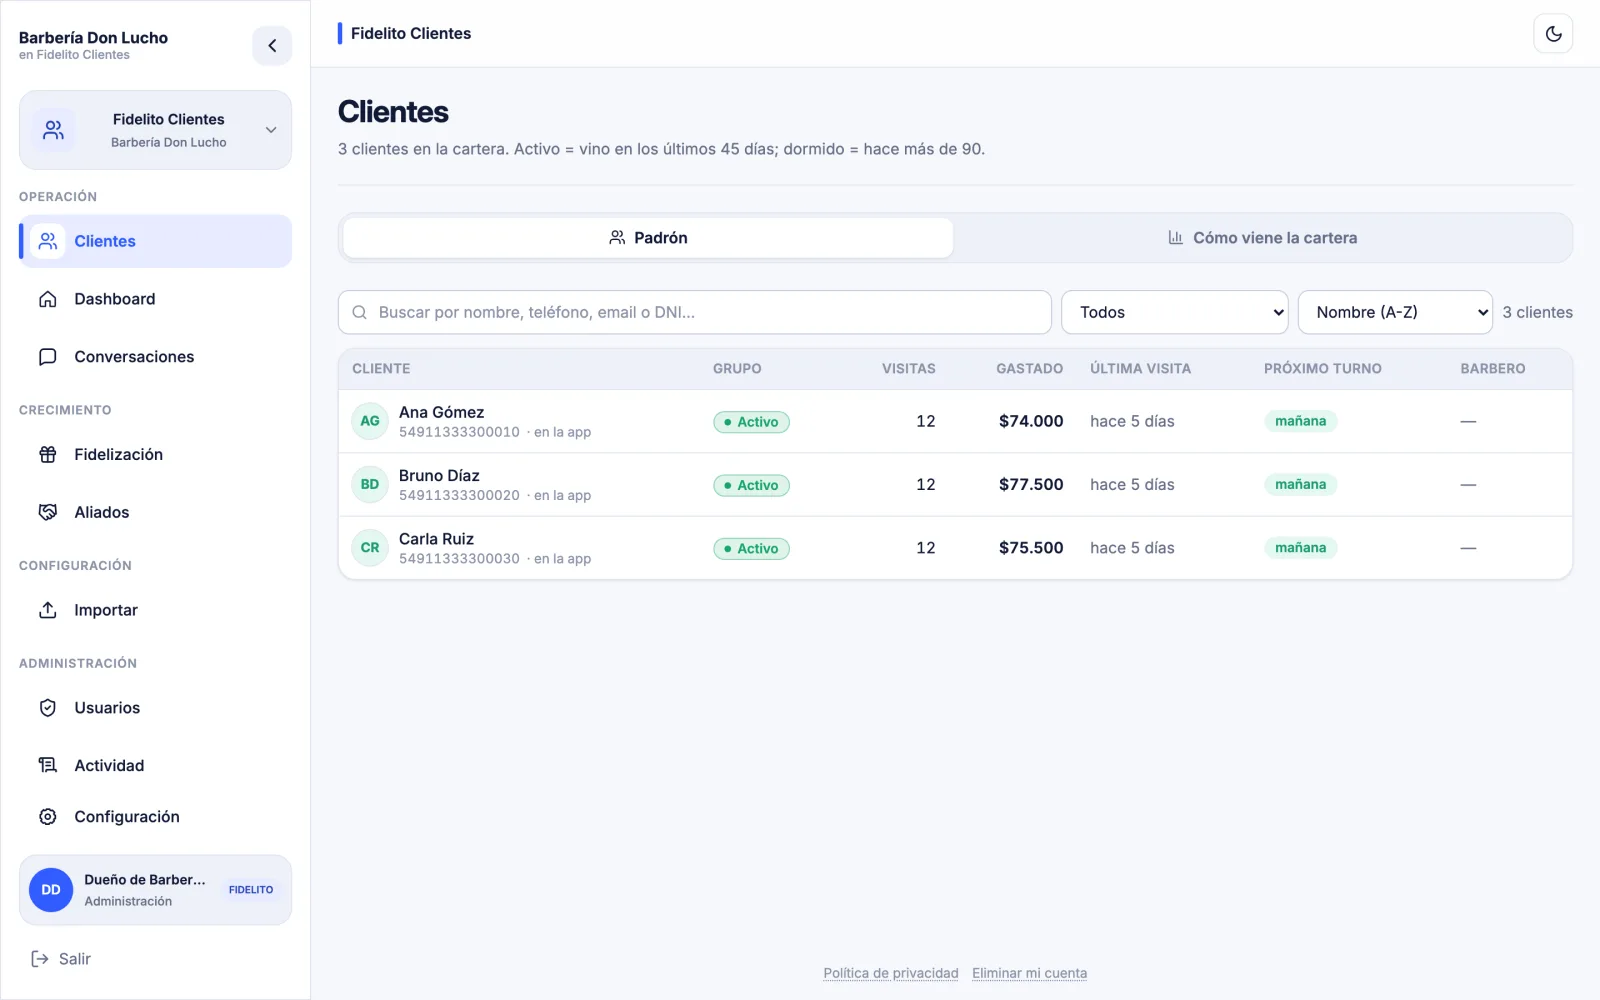
Task: Open Conversaciones from the sidebar
Action: tap(155, 357)
